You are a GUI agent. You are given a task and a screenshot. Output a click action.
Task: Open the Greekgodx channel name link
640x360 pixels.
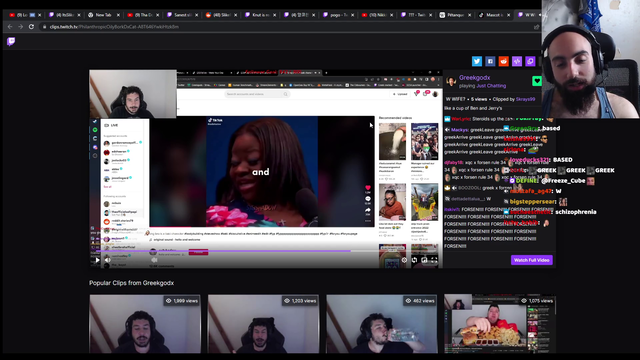[x=474, y=78]
